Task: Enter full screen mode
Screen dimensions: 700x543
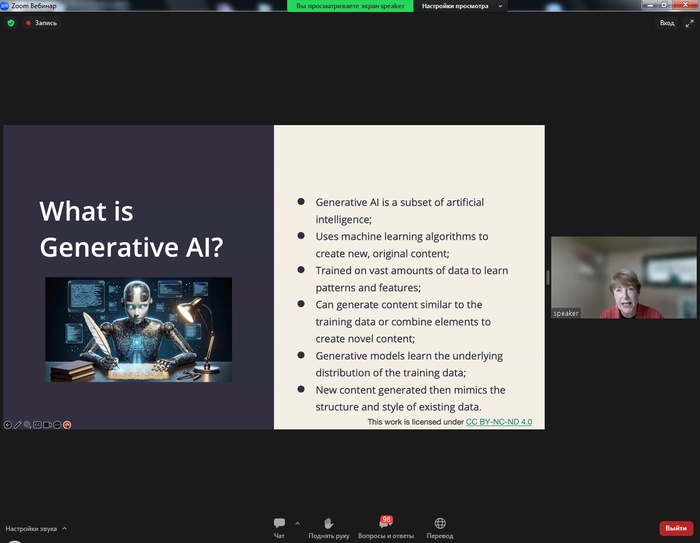Action: 689,22
